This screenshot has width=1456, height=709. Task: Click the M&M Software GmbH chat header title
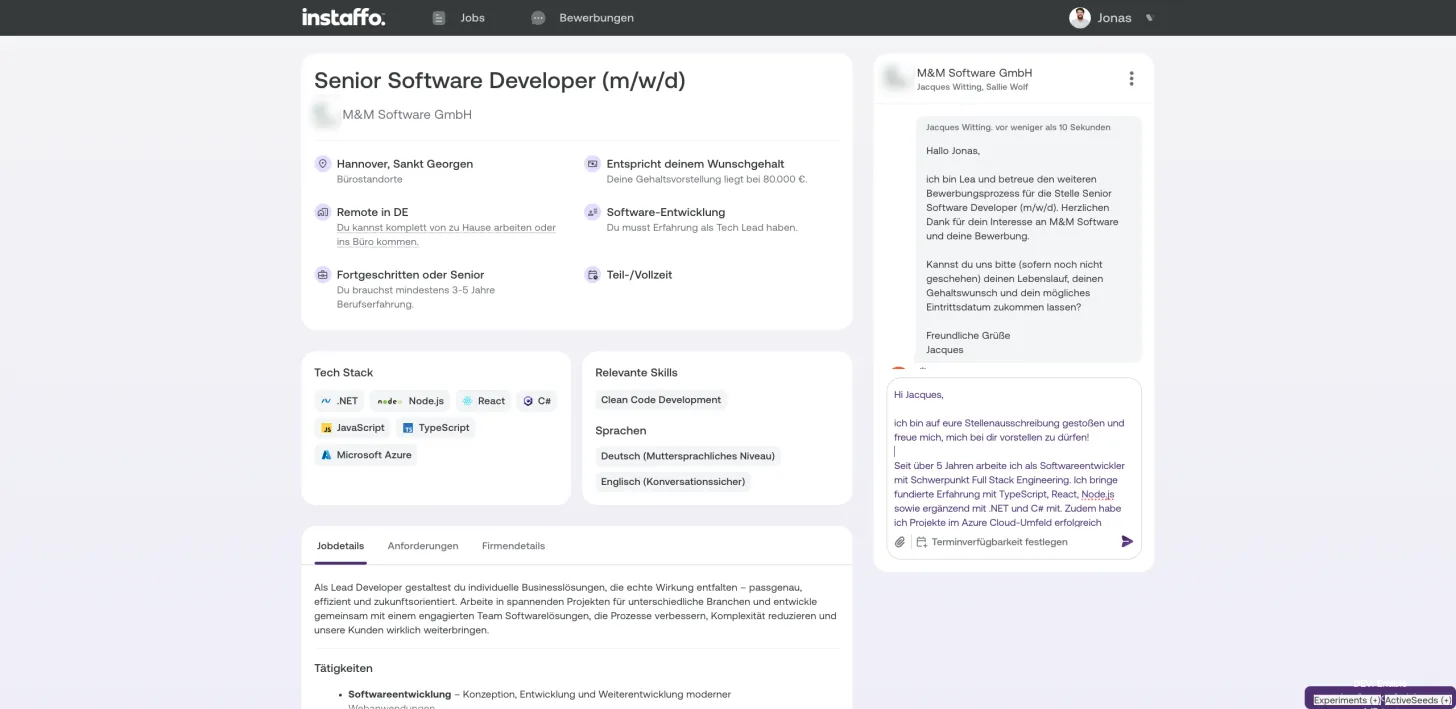(974, 73)
